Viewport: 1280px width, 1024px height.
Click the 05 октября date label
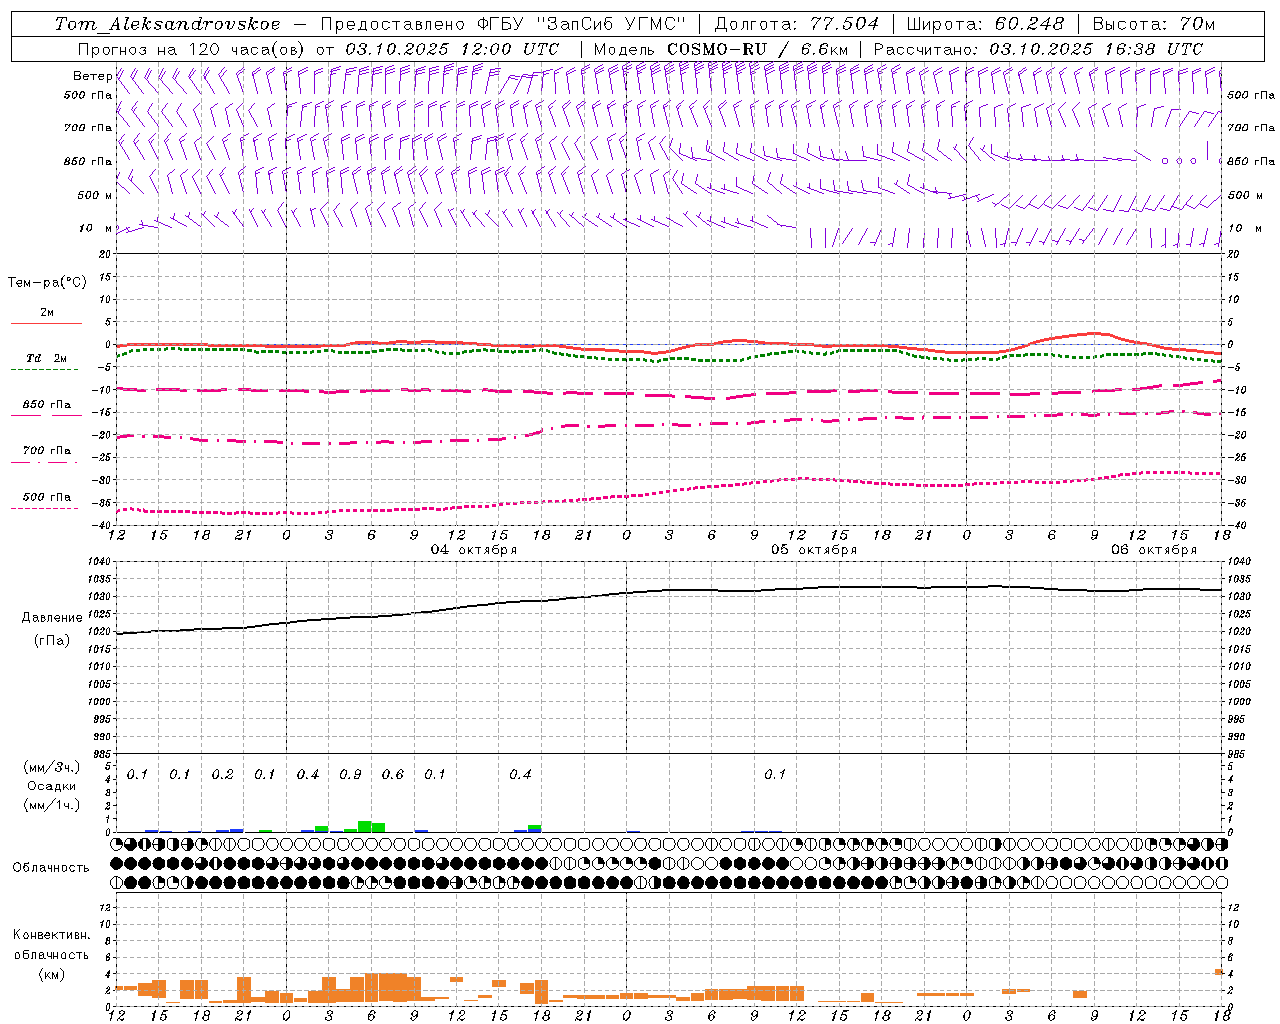point(814,550)
